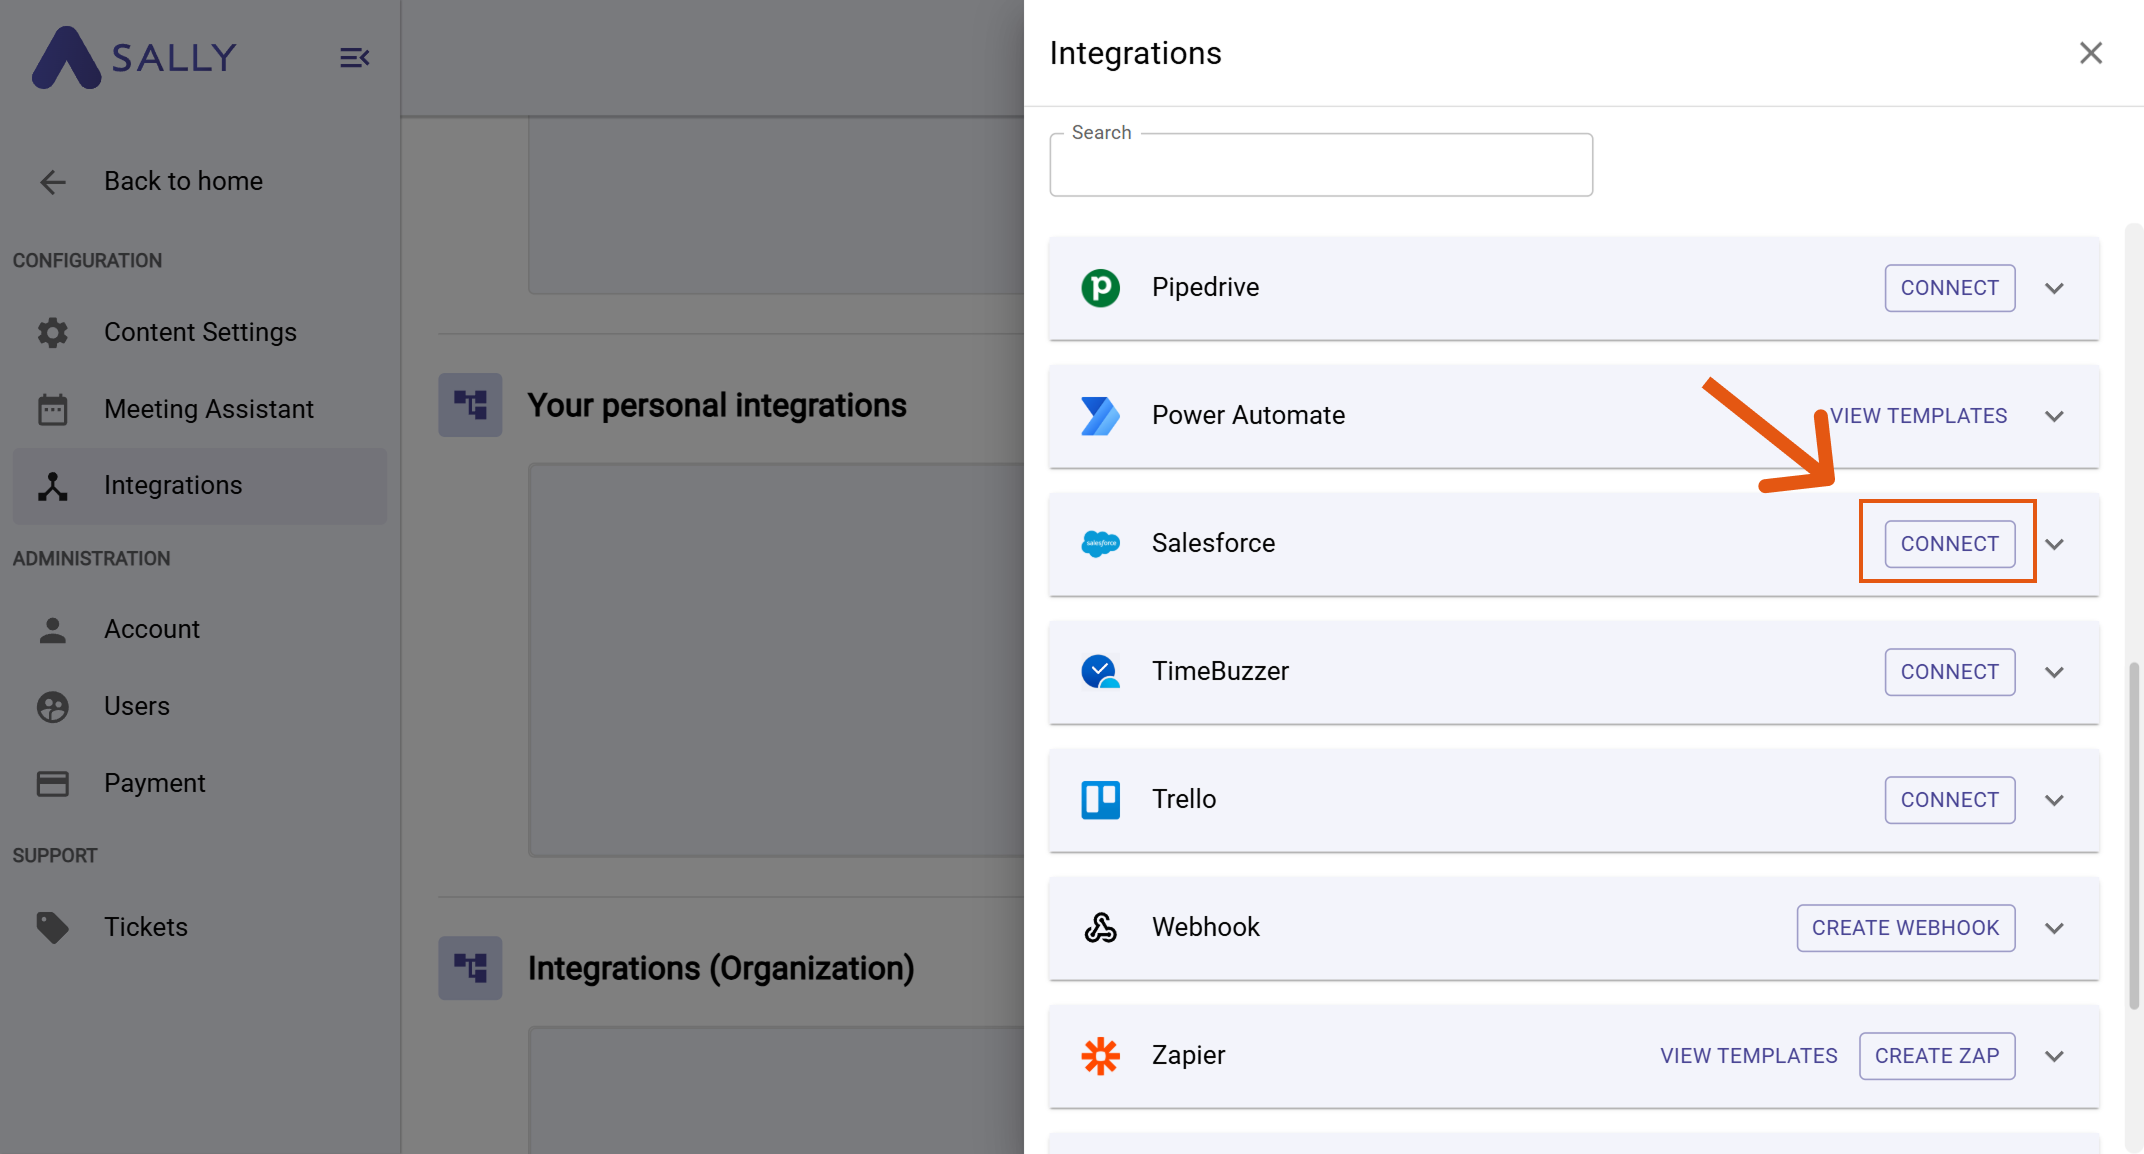Click the Meeting Assistant calendar icon
This screenshot has width=2144, height=1154.
53,409
